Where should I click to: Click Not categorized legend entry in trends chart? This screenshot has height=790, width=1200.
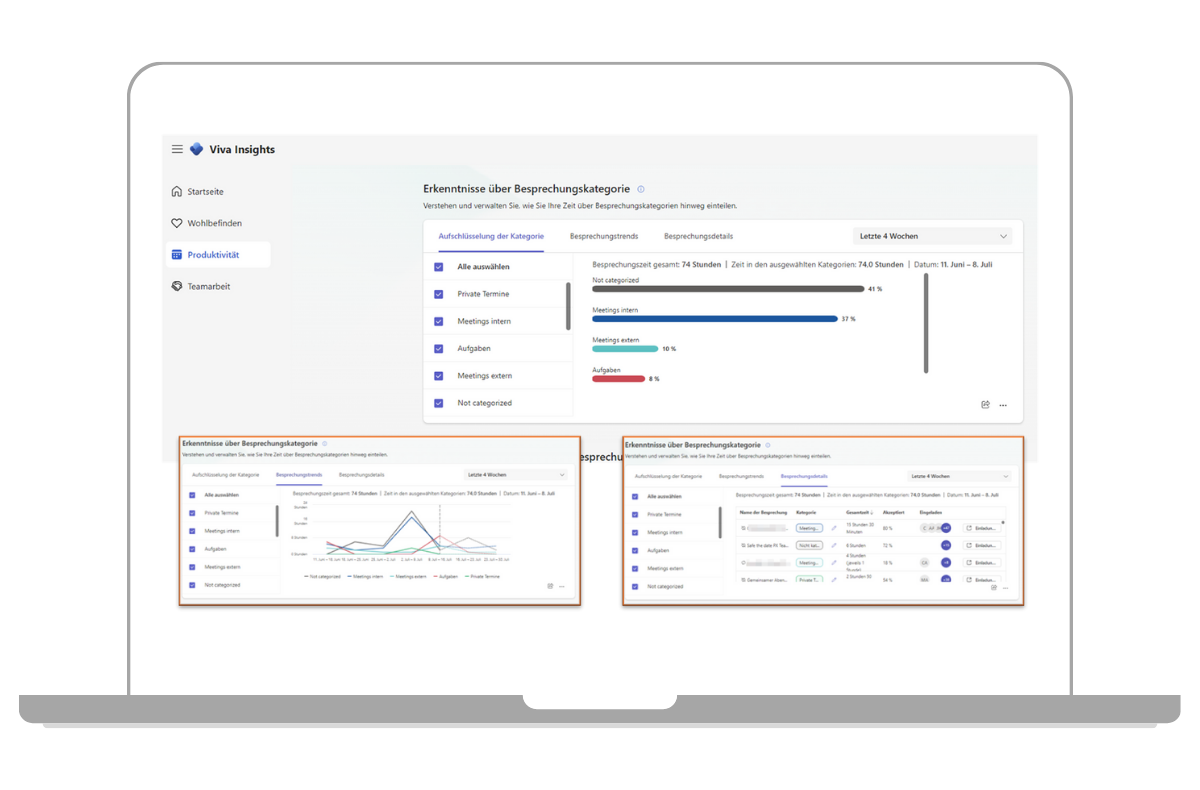[322, 577]
